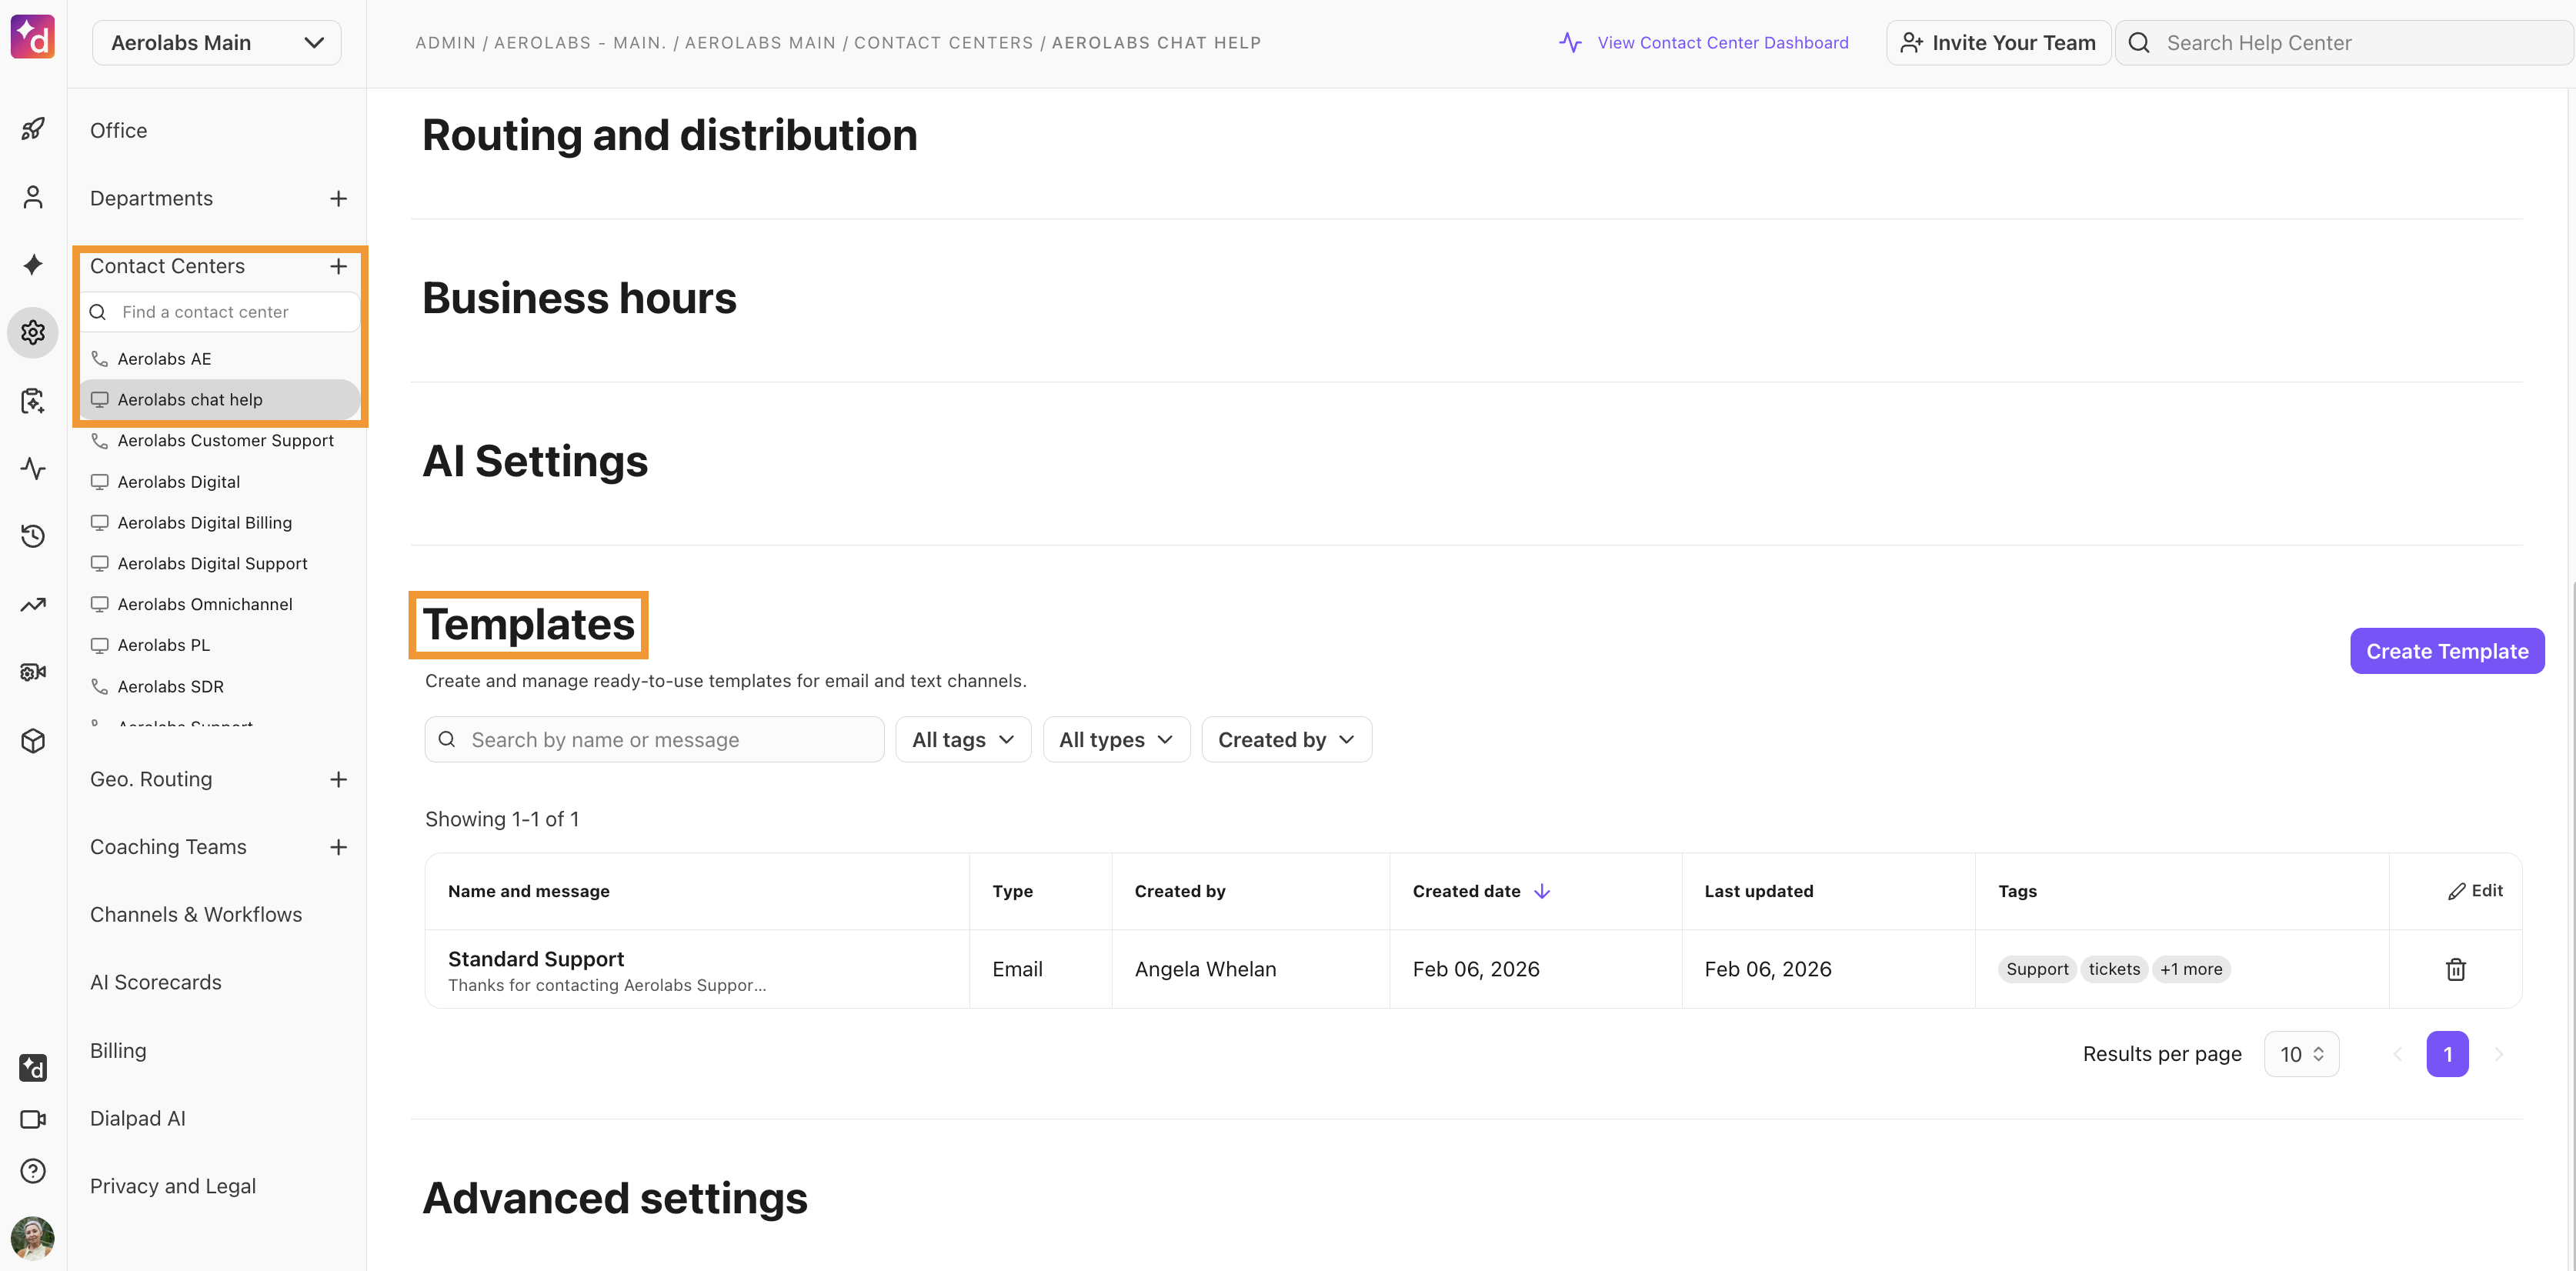2576x1271 pixels.
Task: Add a new Coaching Team with plus icon
Action: click(338, 847)
